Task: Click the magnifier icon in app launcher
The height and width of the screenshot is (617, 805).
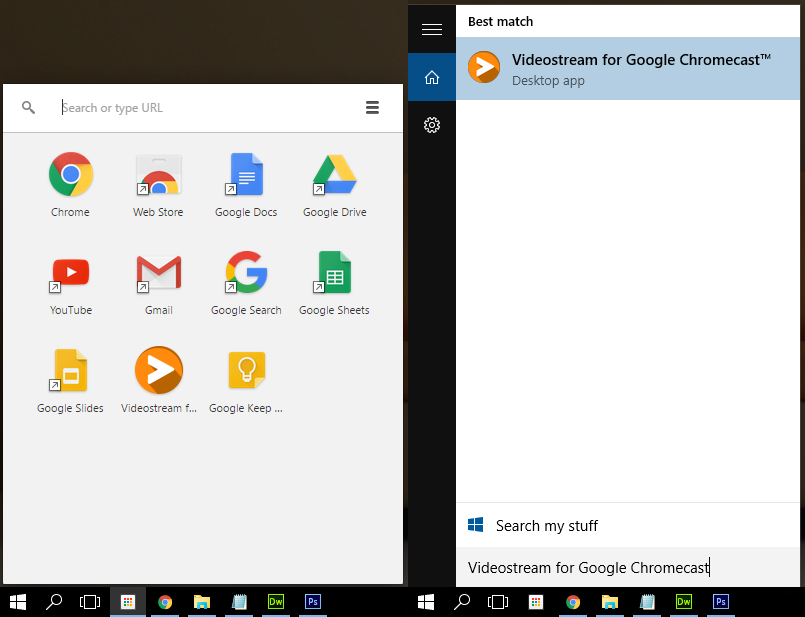Action: click(29, 108)
